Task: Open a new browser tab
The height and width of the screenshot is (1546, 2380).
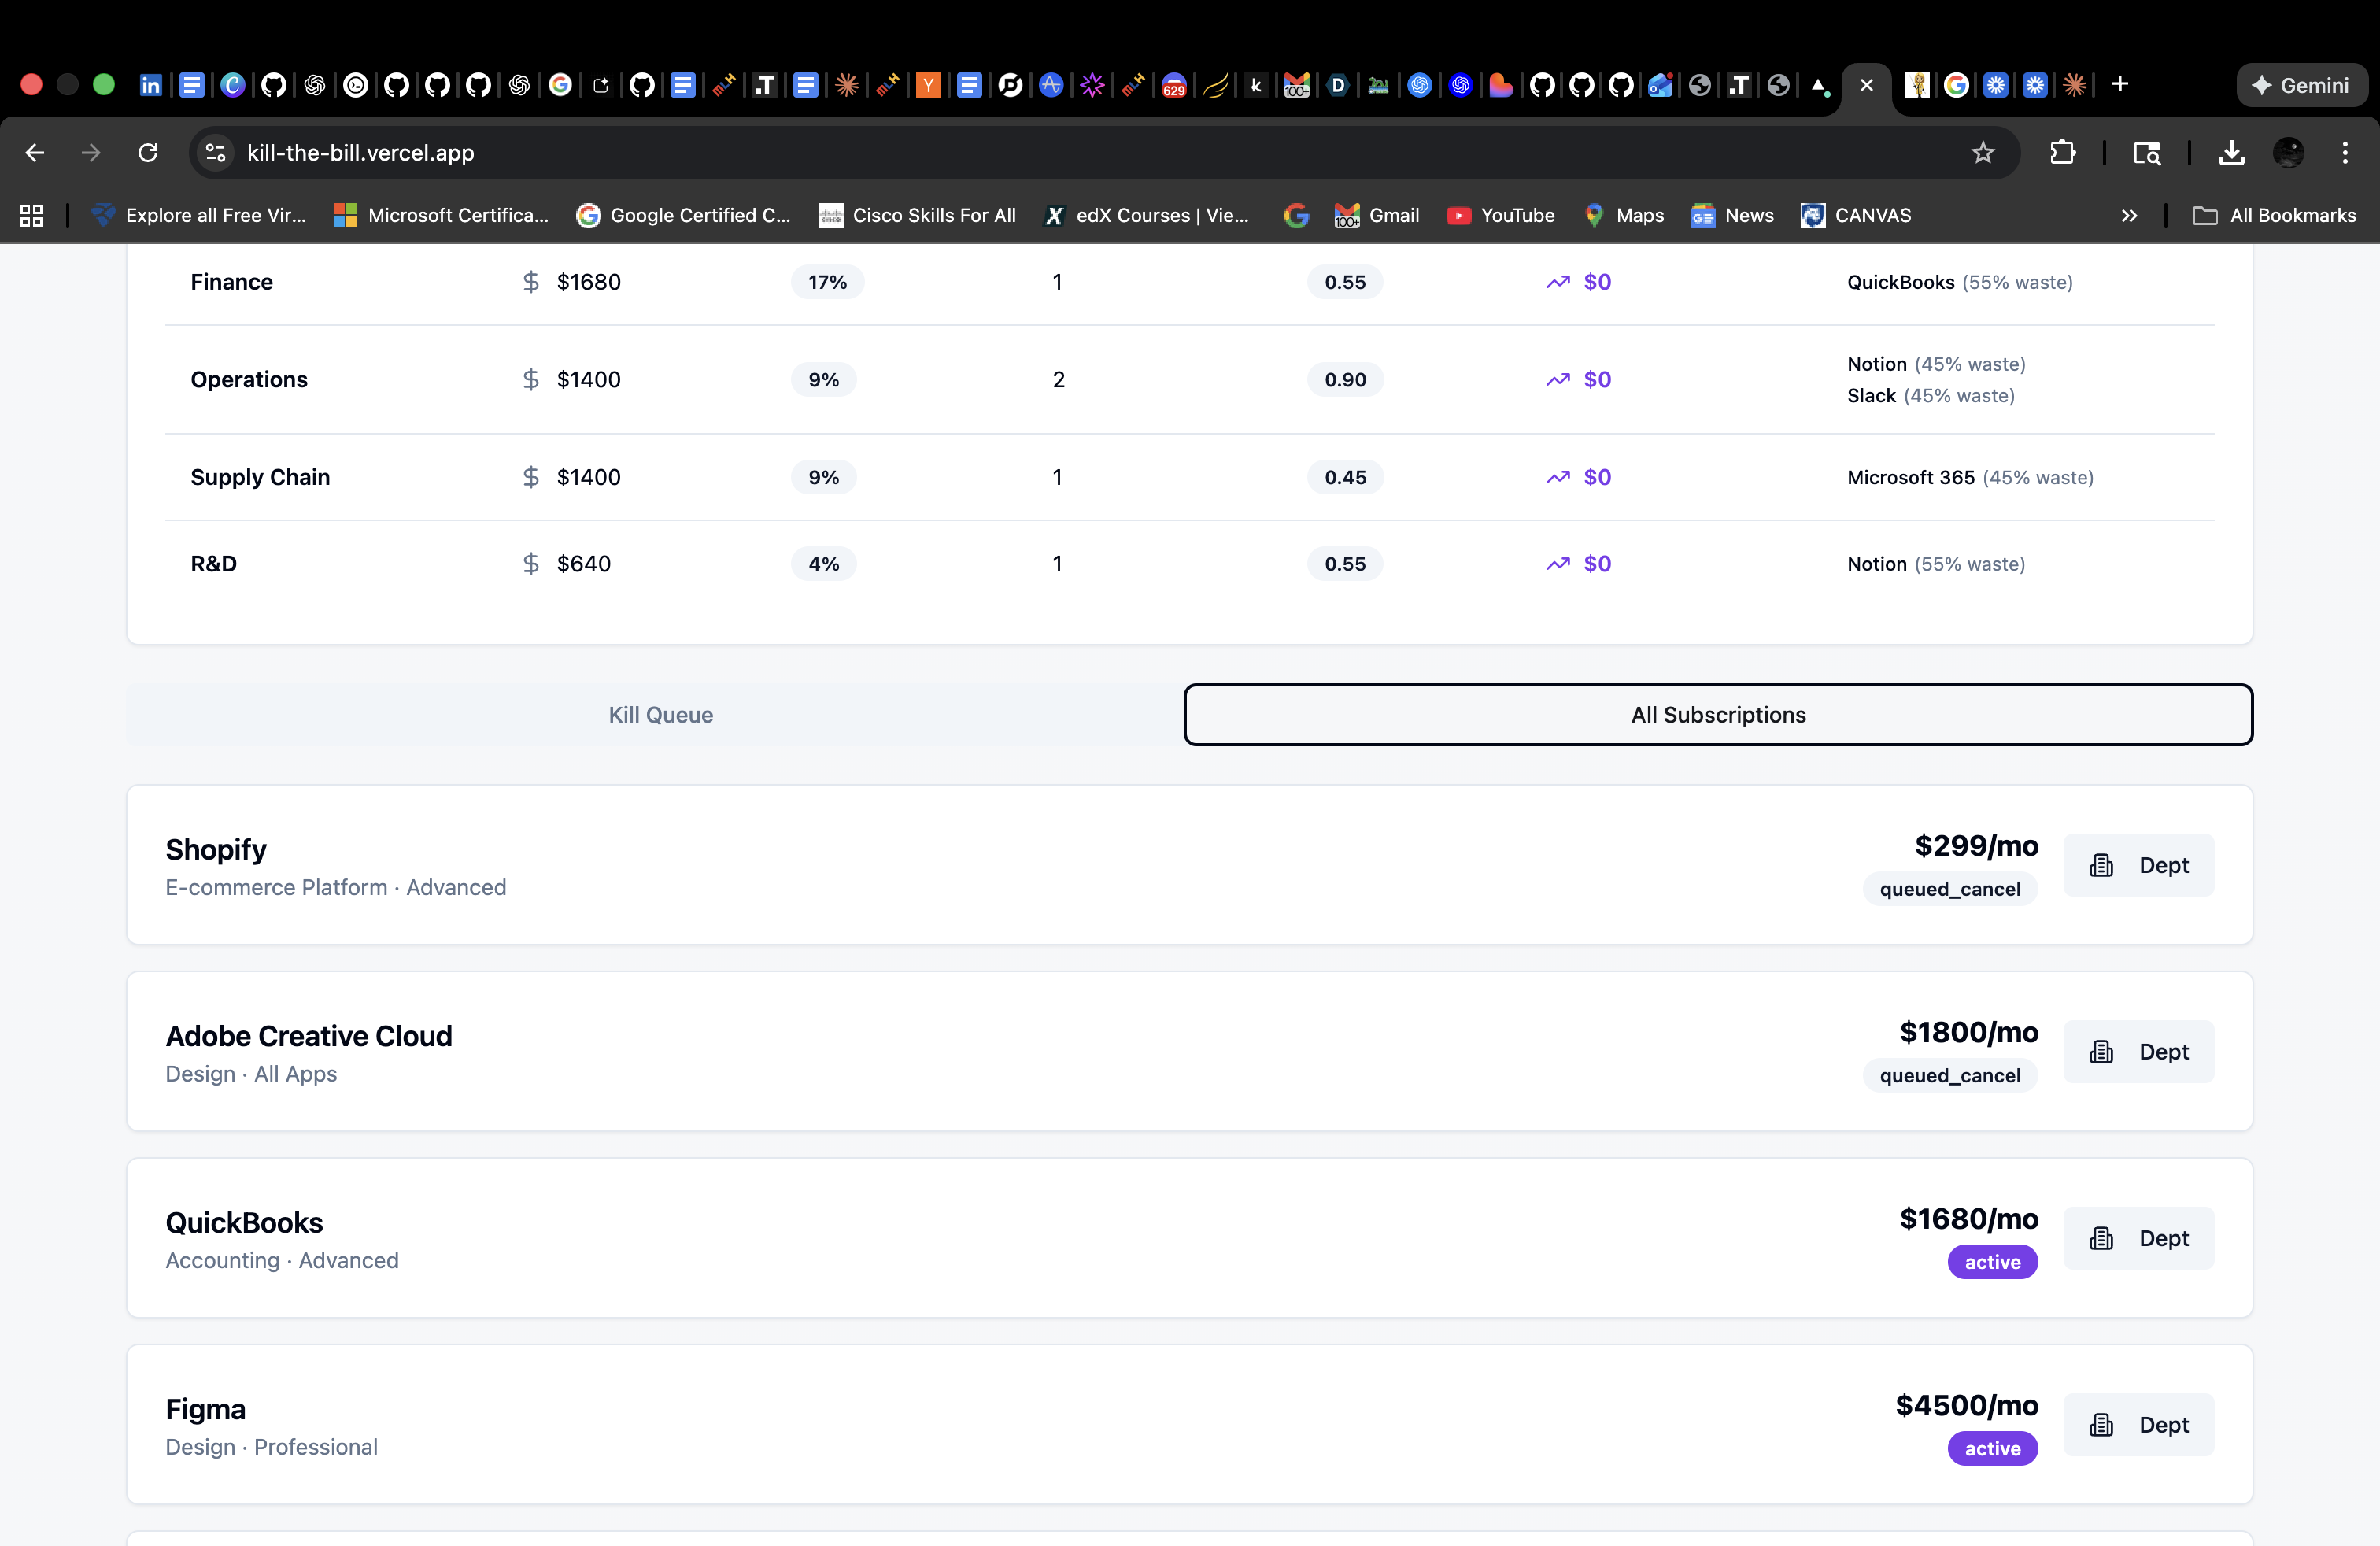Action: point(2119,85)
